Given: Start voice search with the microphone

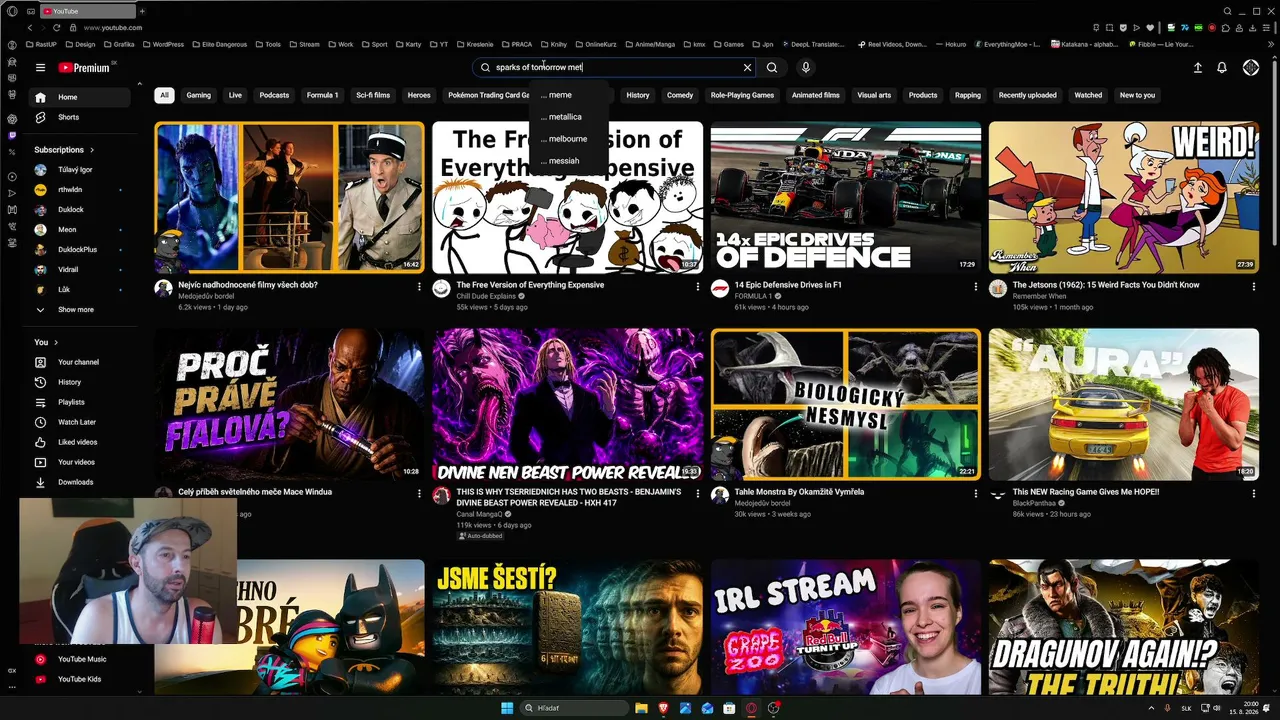Looking at the screenshot, I should [x=805, y=68].
